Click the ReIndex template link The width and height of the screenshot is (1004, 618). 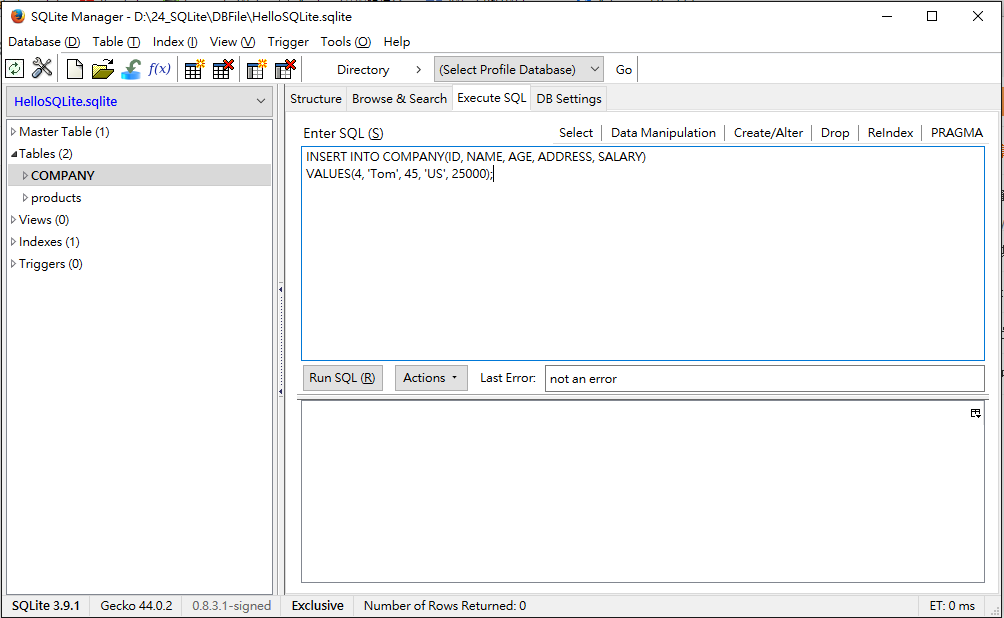pos(890,133)
